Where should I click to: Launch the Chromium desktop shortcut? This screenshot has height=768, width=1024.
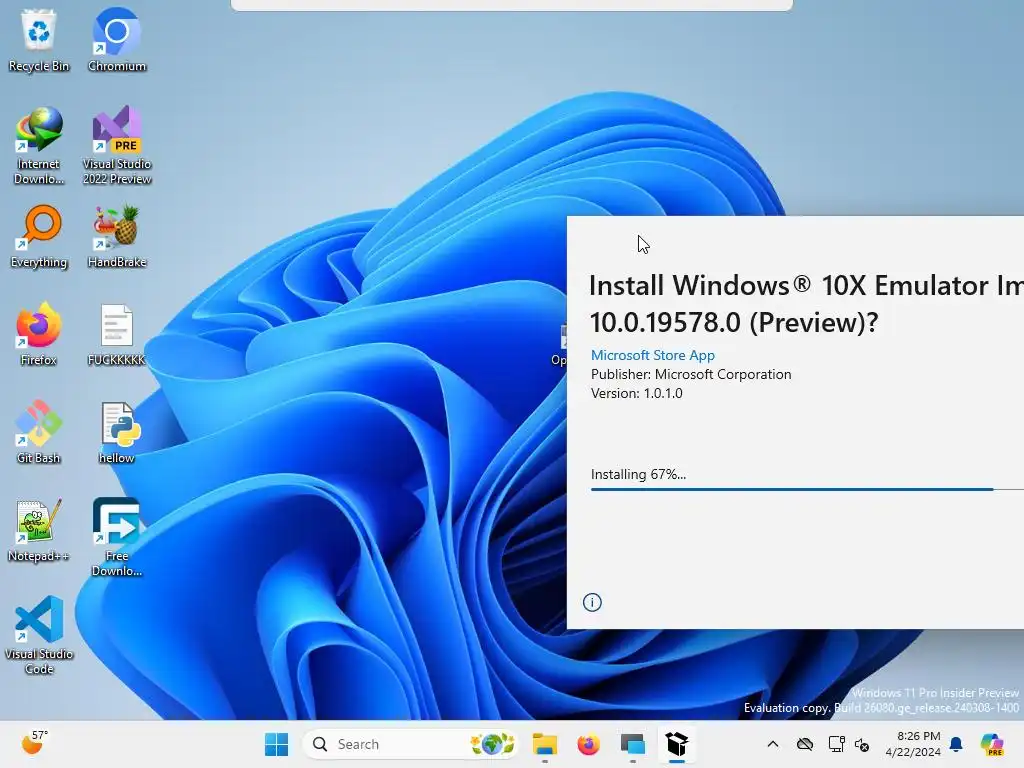[117, 40]
